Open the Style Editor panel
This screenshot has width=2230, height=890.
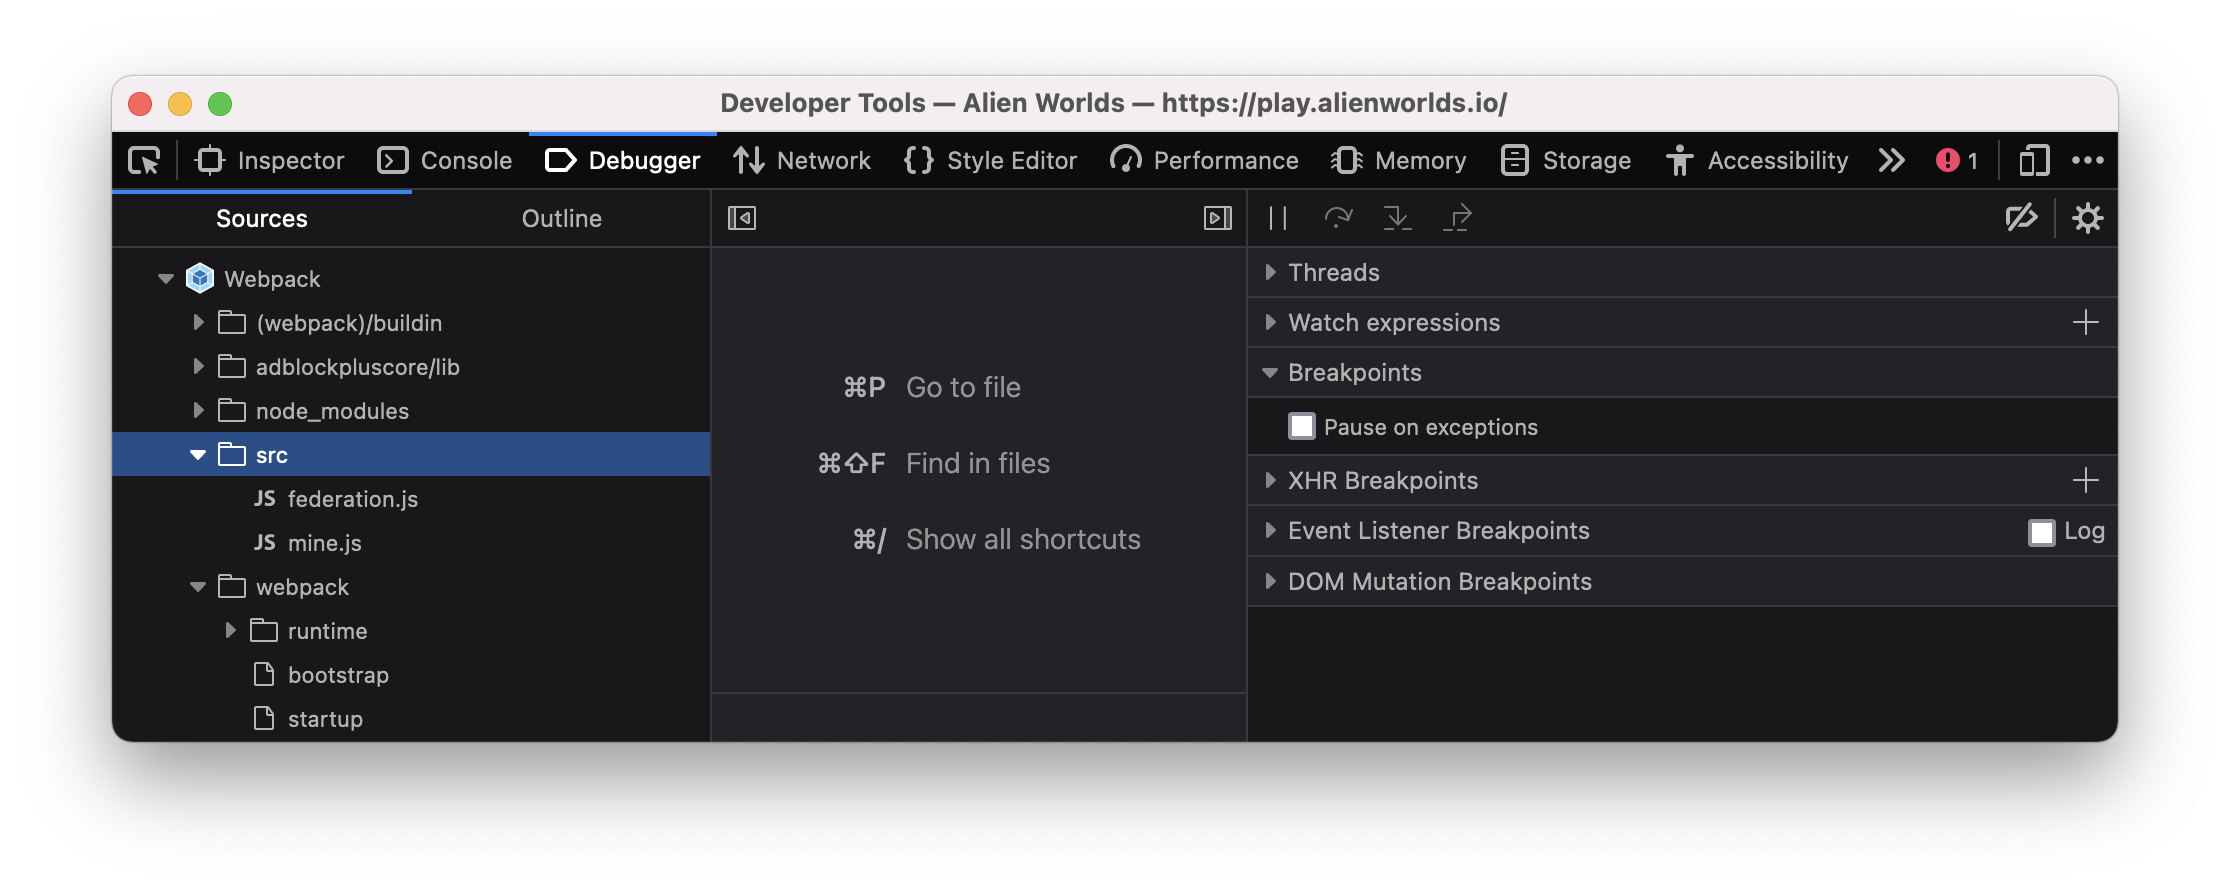990,161
